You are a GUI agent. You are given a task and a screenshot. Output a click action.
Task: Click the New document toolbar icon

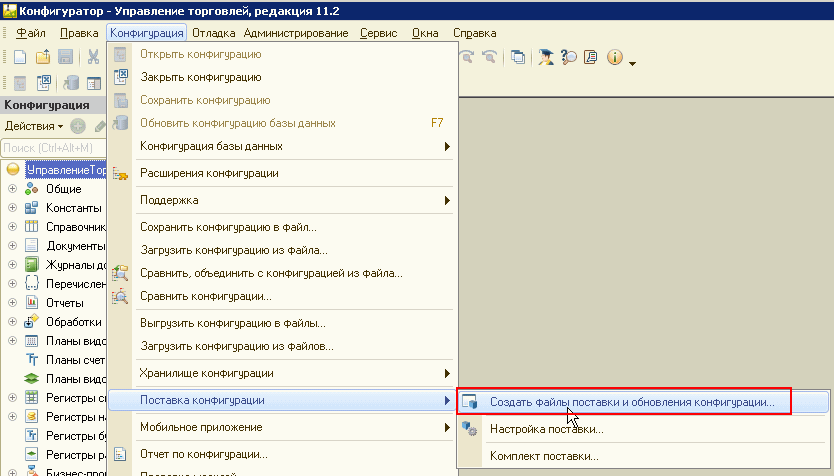(x=20, y=57)
